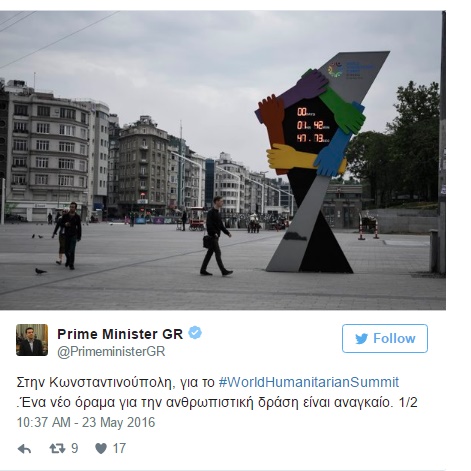Click the summit logo at the top of the sculpture
Screen dimensions: 471x471
pos(347,69)
